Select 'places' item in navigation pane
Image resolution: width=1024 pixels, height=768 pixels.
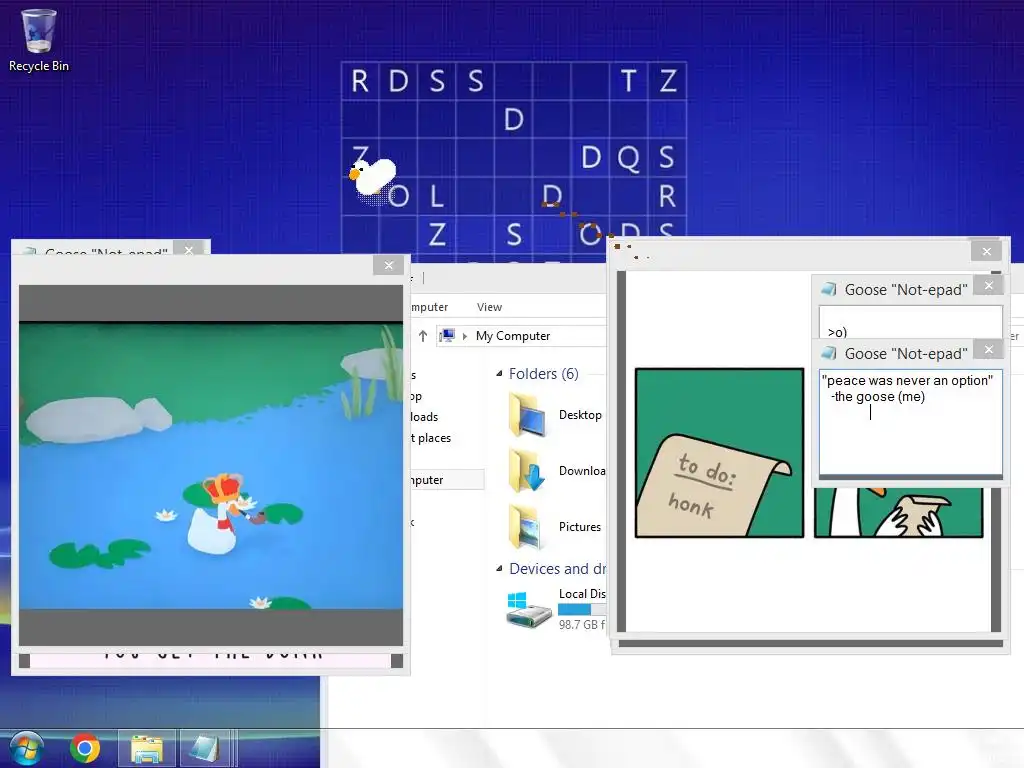431,438
